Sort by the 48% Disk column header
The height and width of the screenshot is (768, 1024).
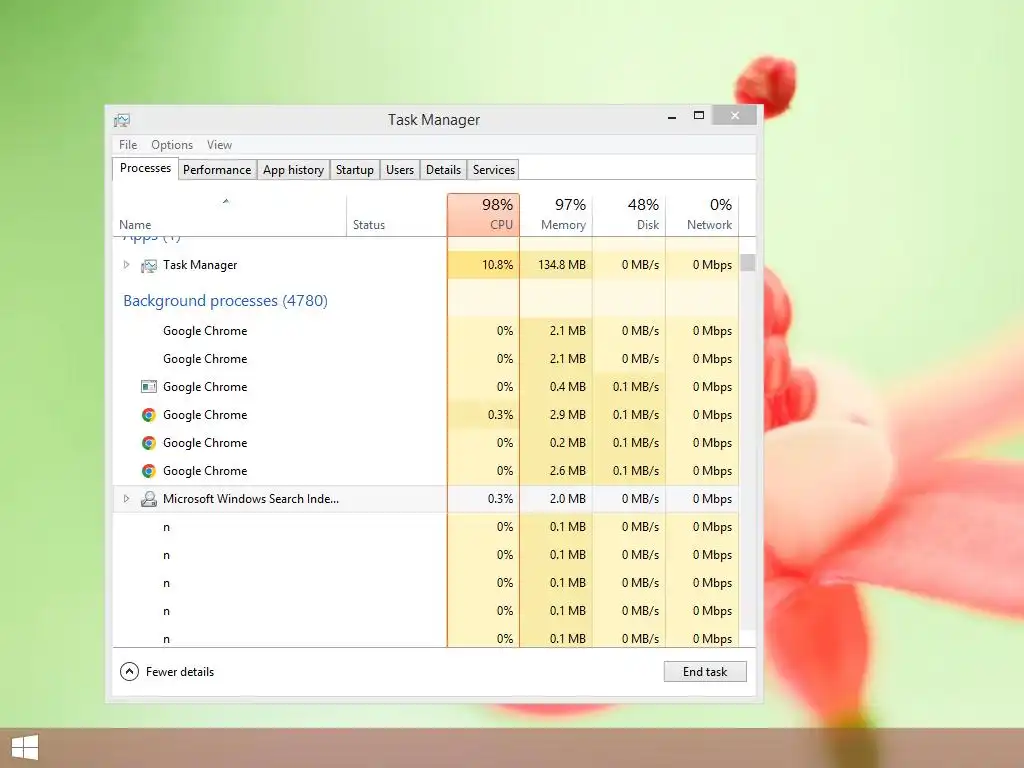click(x=629, y=215)
